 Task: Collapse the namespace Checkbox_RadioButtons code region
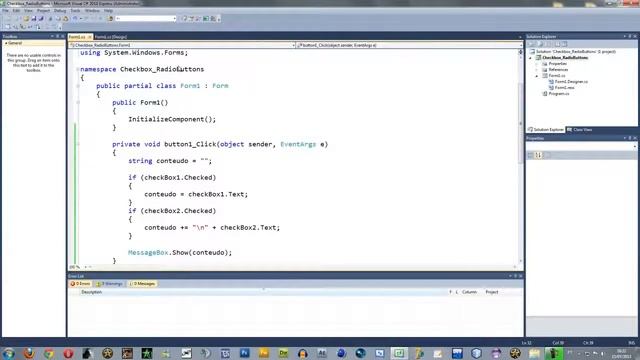pyautogui.click(x=78, y=69)
